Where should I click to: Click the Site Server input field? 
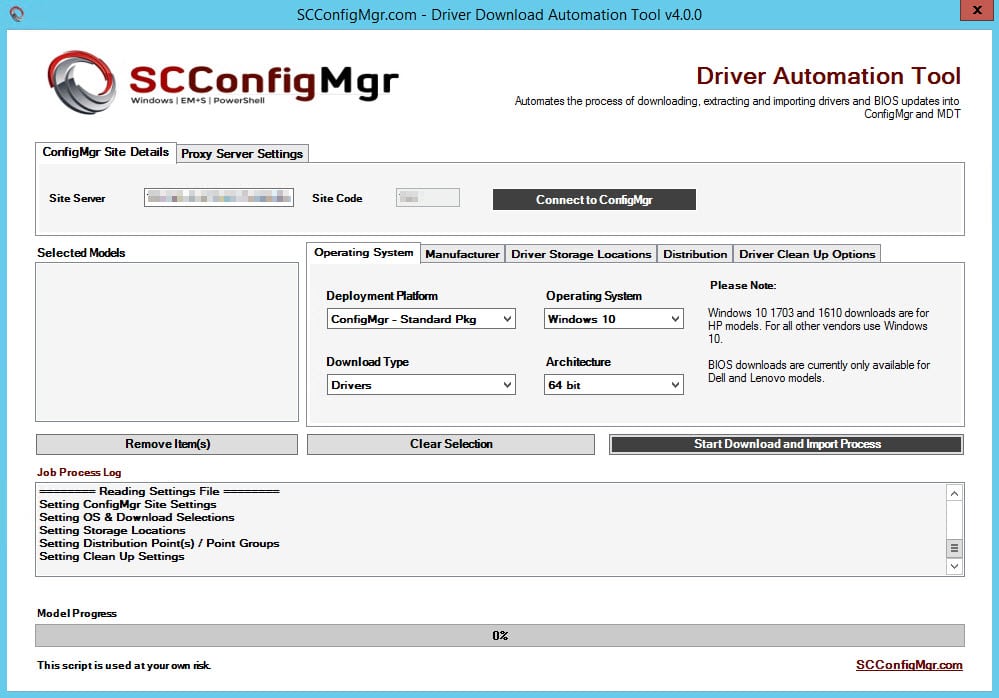pos(219,197)
